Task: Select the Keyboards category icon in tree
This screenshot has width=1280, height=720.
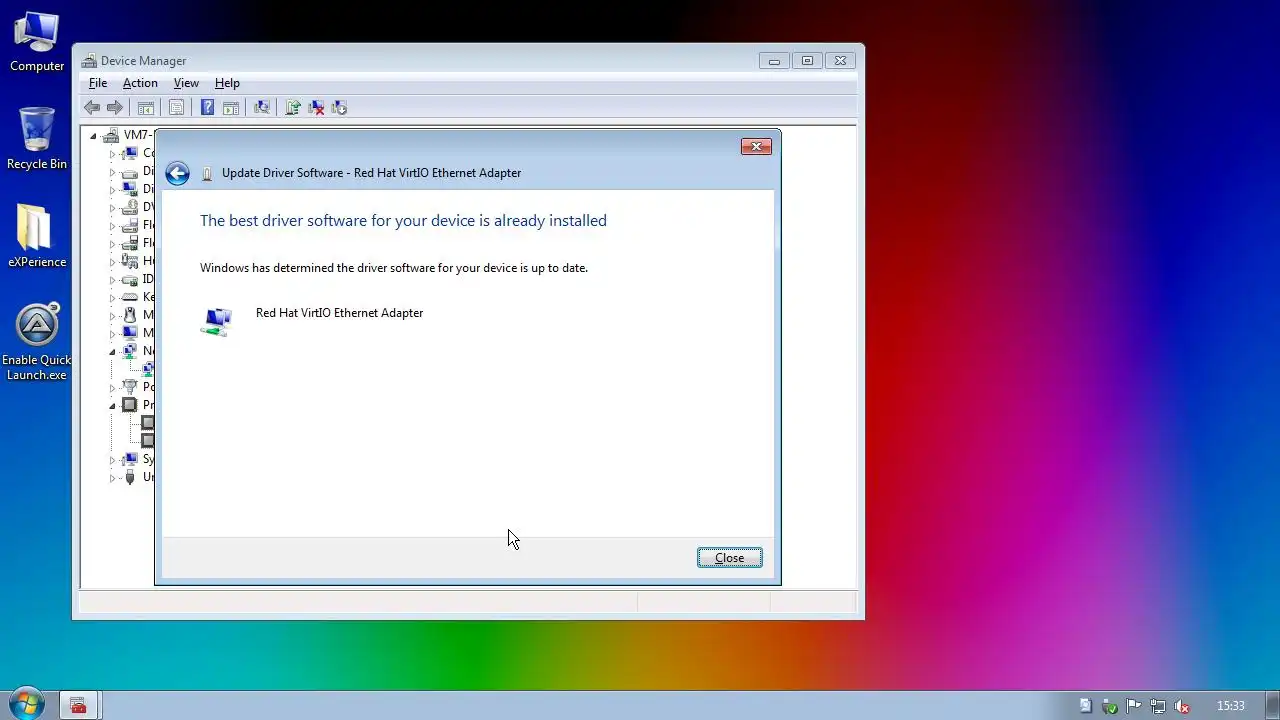Action: (x=129, y=297)
